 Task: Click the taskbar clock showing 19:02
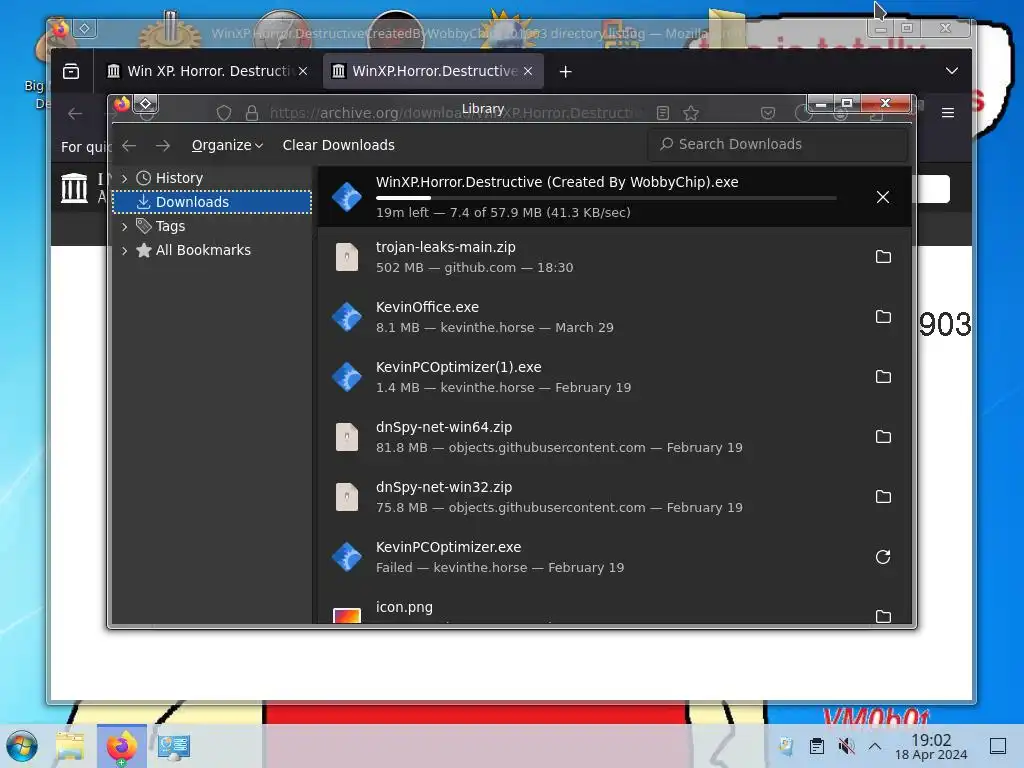[x=931, y=746]
